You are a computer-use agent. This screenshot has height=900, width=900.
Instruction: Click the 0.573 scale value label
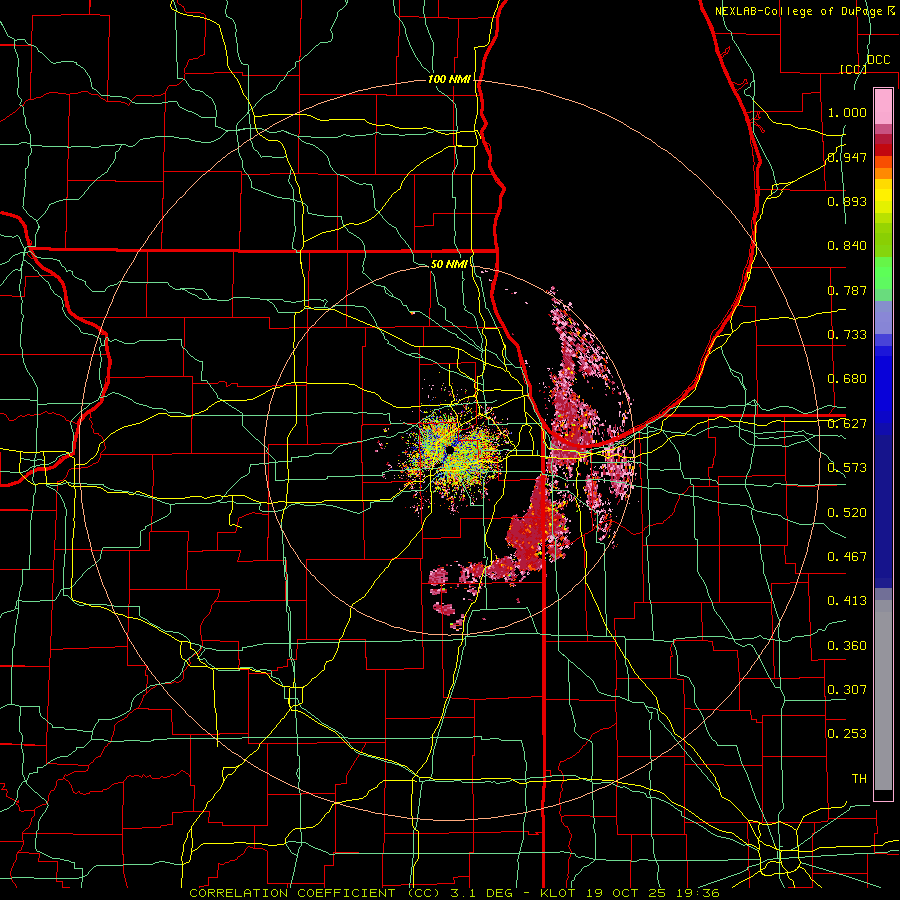click(847, 468)
